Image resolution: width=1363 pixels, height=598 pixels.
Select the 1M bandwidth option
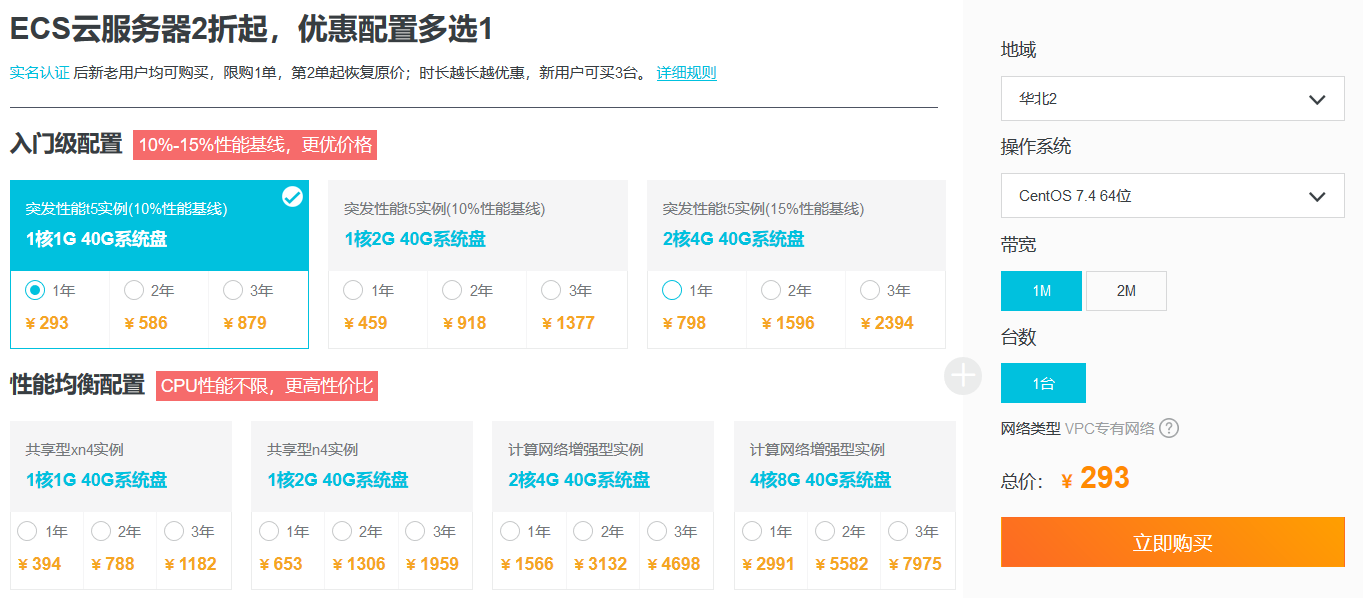1041,291
